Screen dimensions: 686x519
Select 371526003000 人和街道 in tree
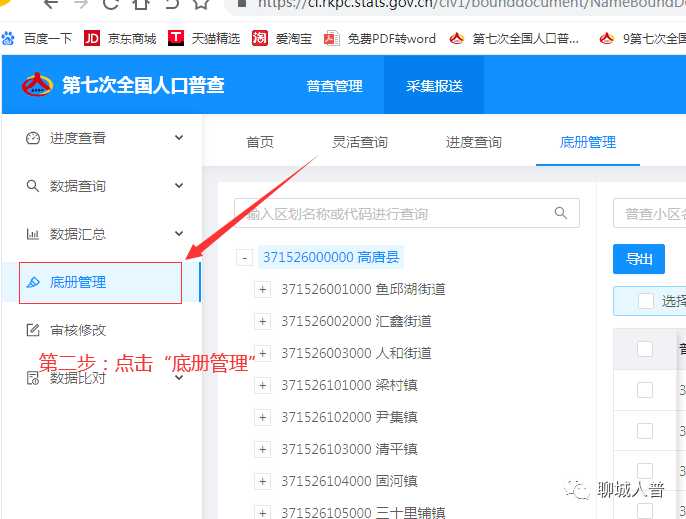coord(356,354)
